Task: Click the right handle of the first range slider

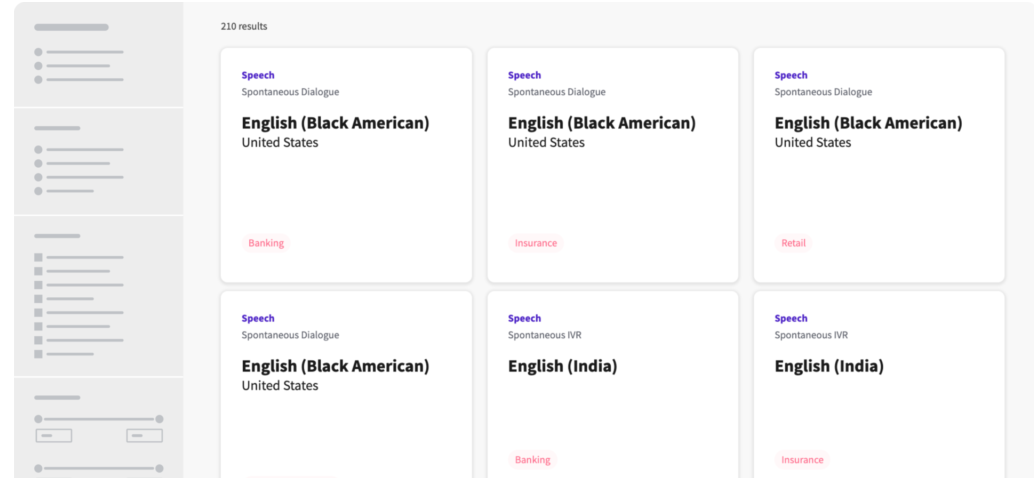Action: (159, 419)
